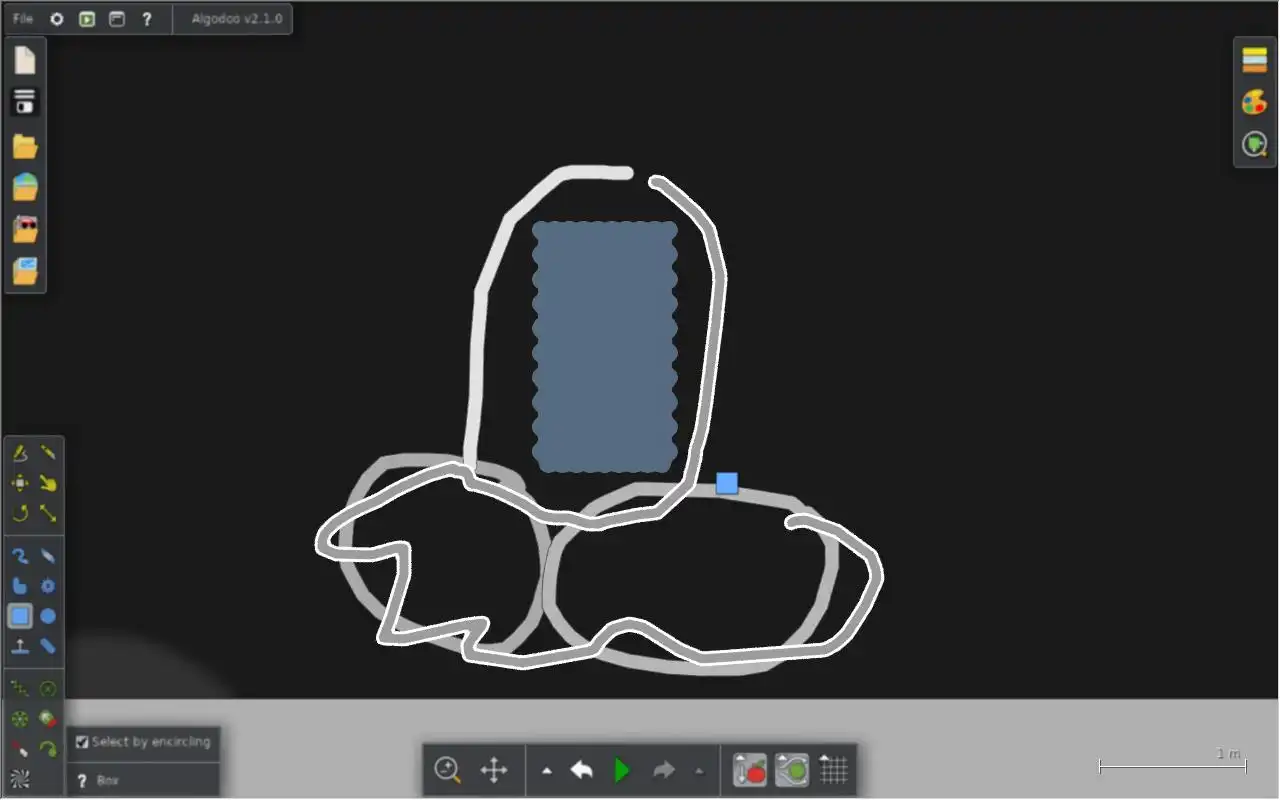Image resolution: width=1280 pixels, height=800 pixels.
Task: Open the folder icon with red creature image
Action: (25, 229)
